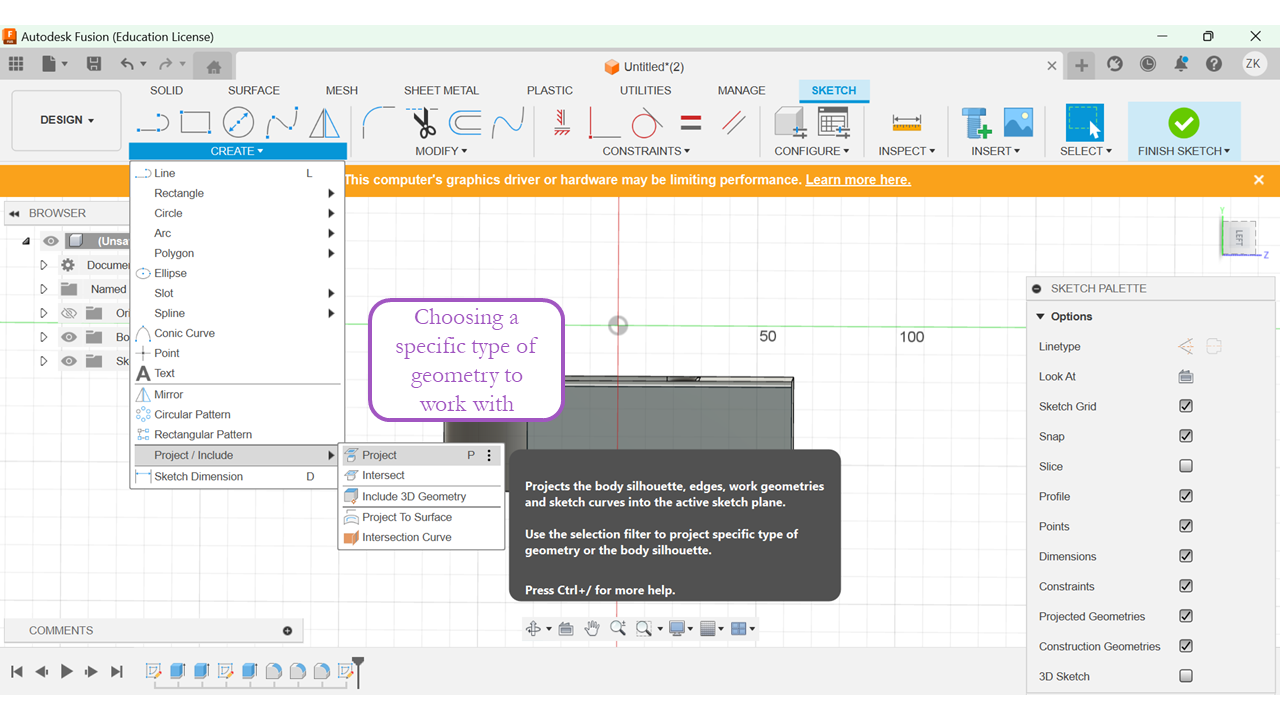Choose the Spline tool icon in toolbar
The width and height of the screenshot is (1280, 720).
[x=281, y=123]
